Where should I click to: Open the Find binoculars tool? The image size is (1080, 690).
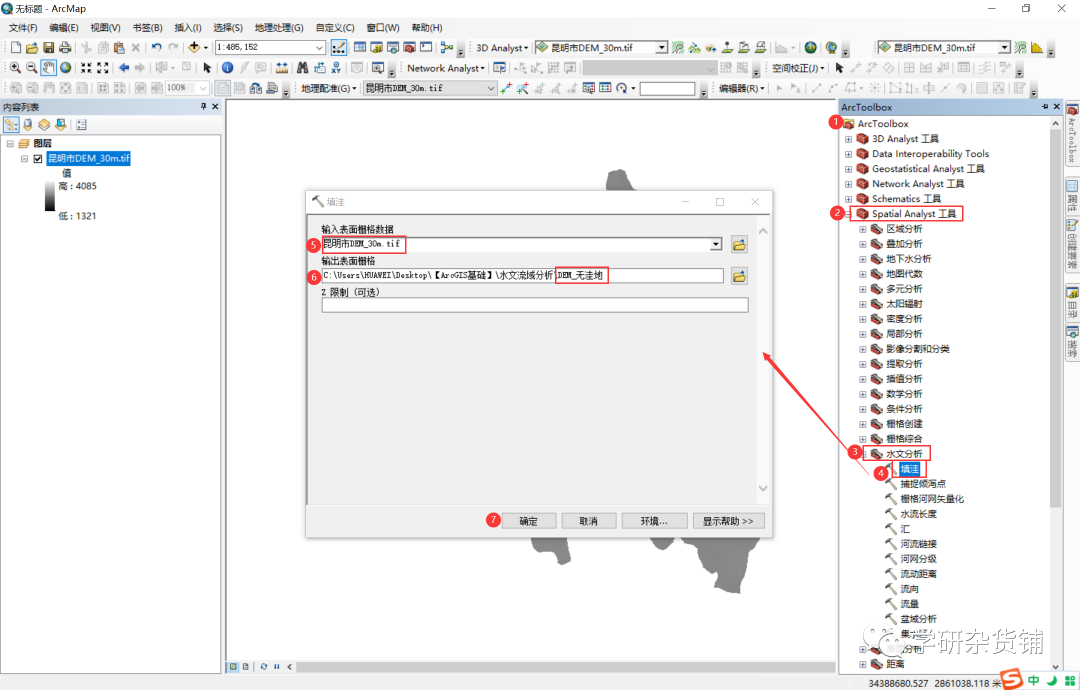click(x=302, y=67)
